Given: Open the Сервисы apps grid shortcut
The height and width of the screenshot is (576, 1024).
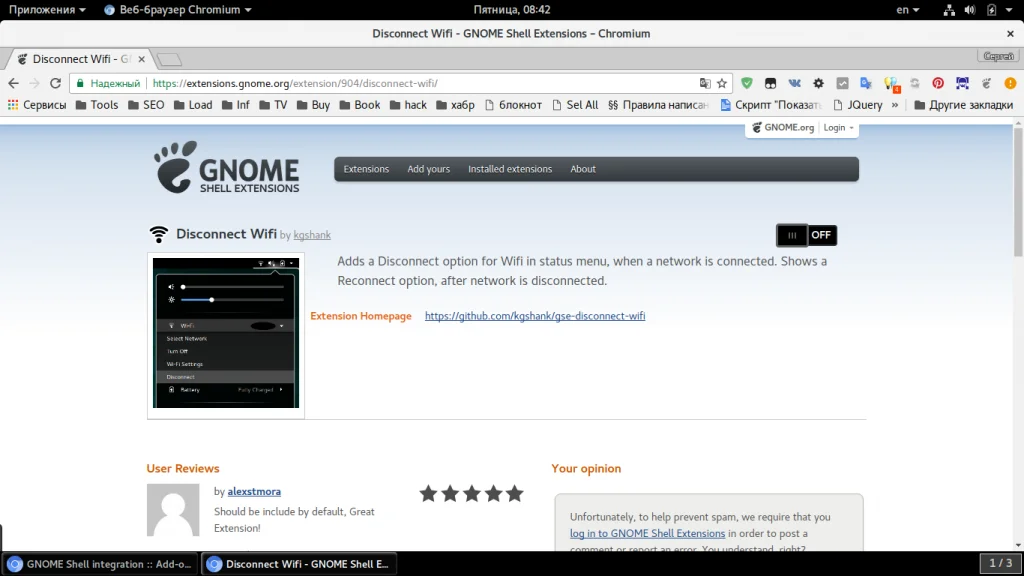Looking at the screenshot, I should pyautogui.click(x=37, y=104).
